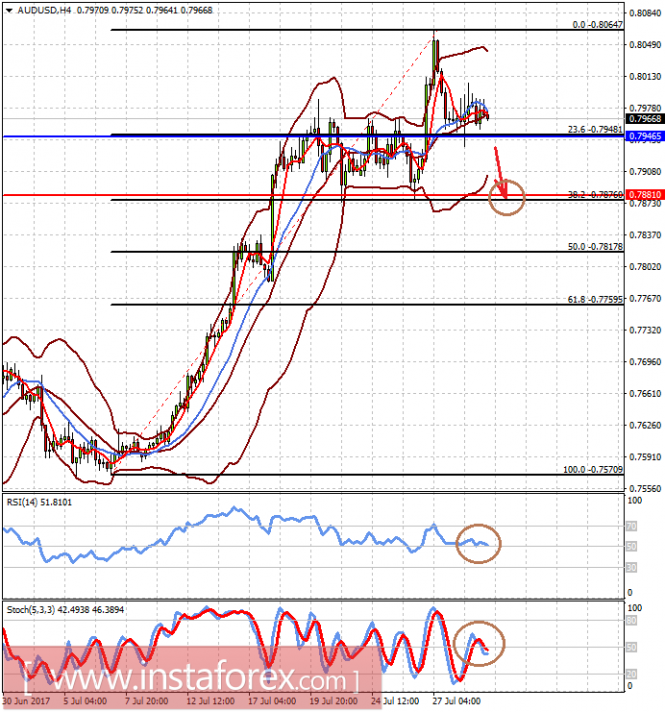Click the 23.6 Fibonacci level label
Viewport: 665px width, 712px height.
[595, 129]
